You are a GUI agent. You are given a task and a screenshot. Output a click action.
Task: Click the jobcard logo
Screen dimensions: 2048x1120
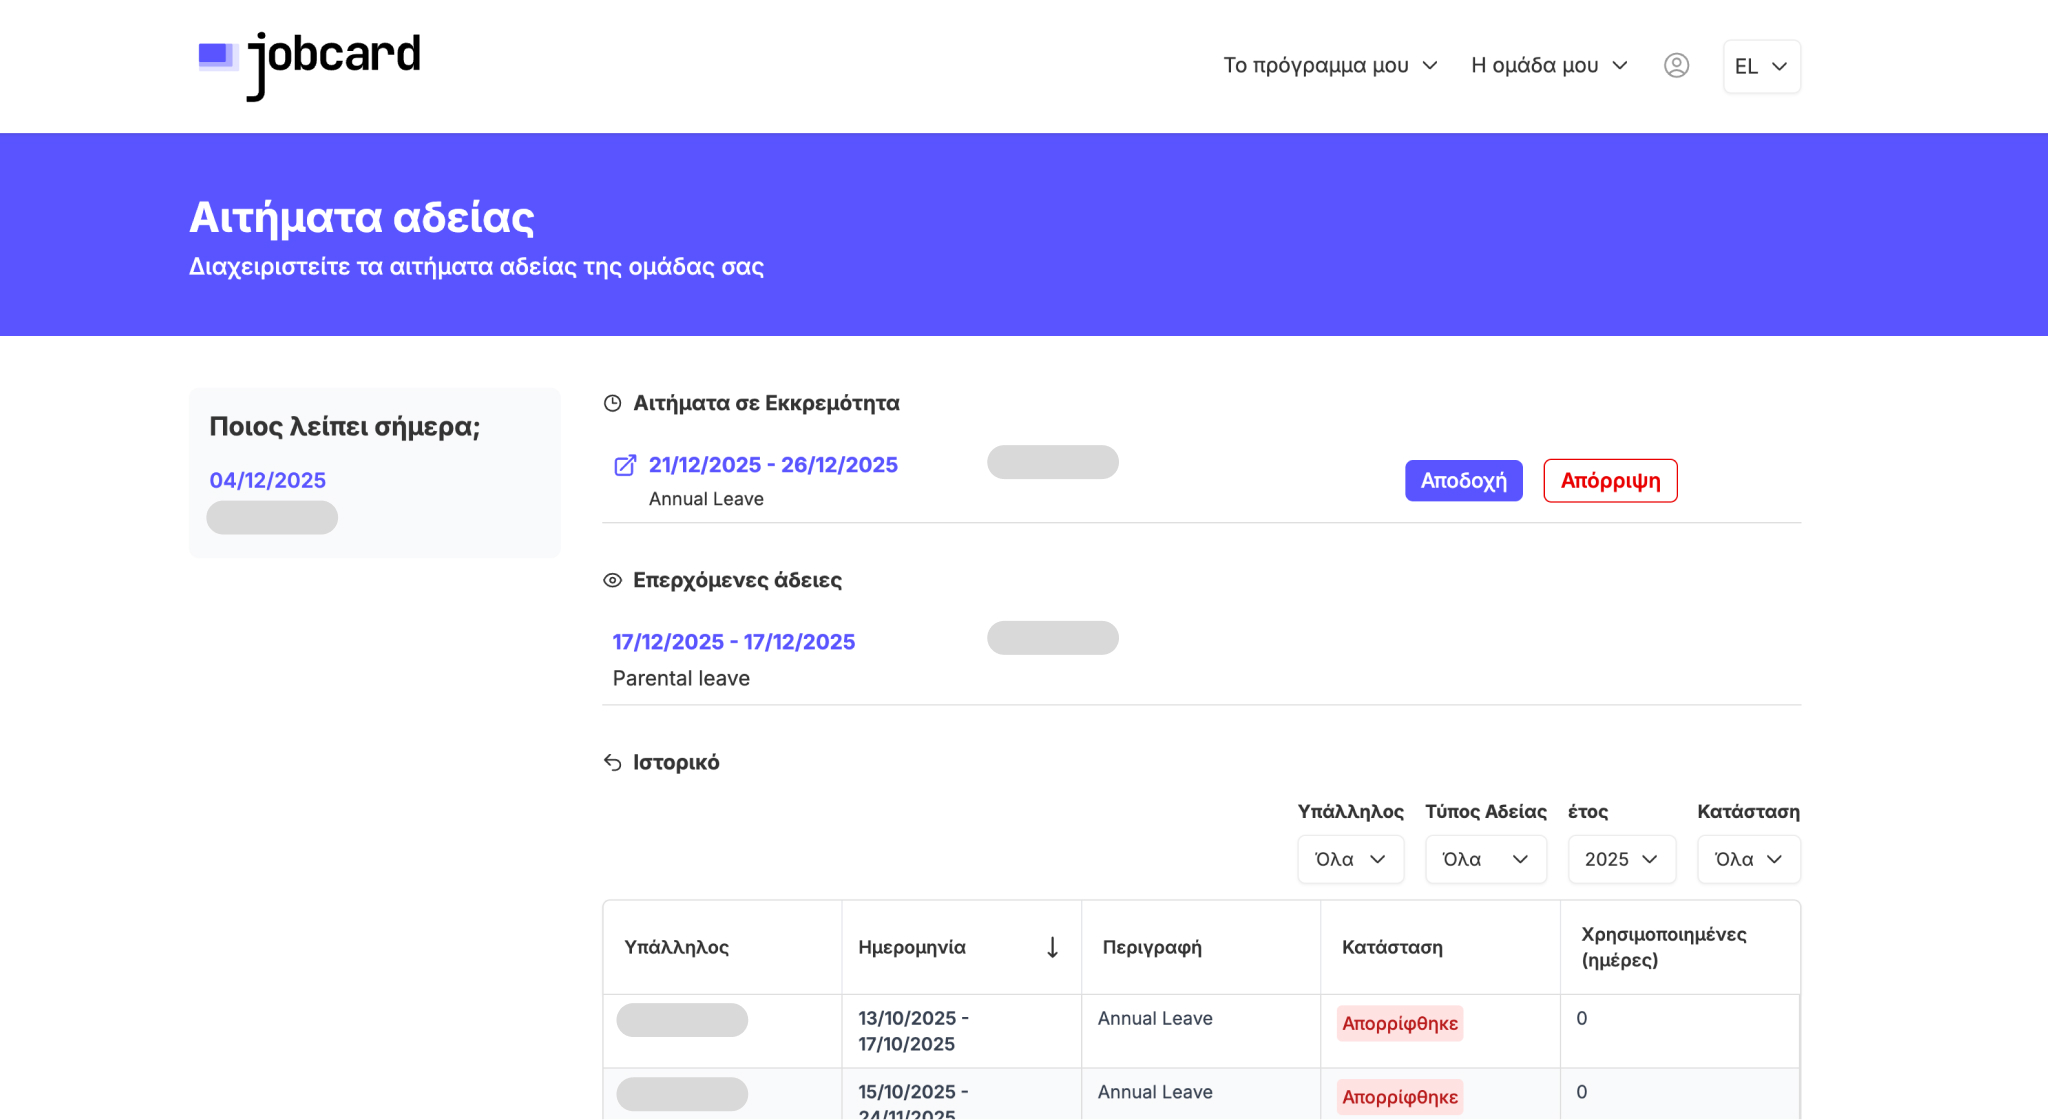[x=309, y=62]
